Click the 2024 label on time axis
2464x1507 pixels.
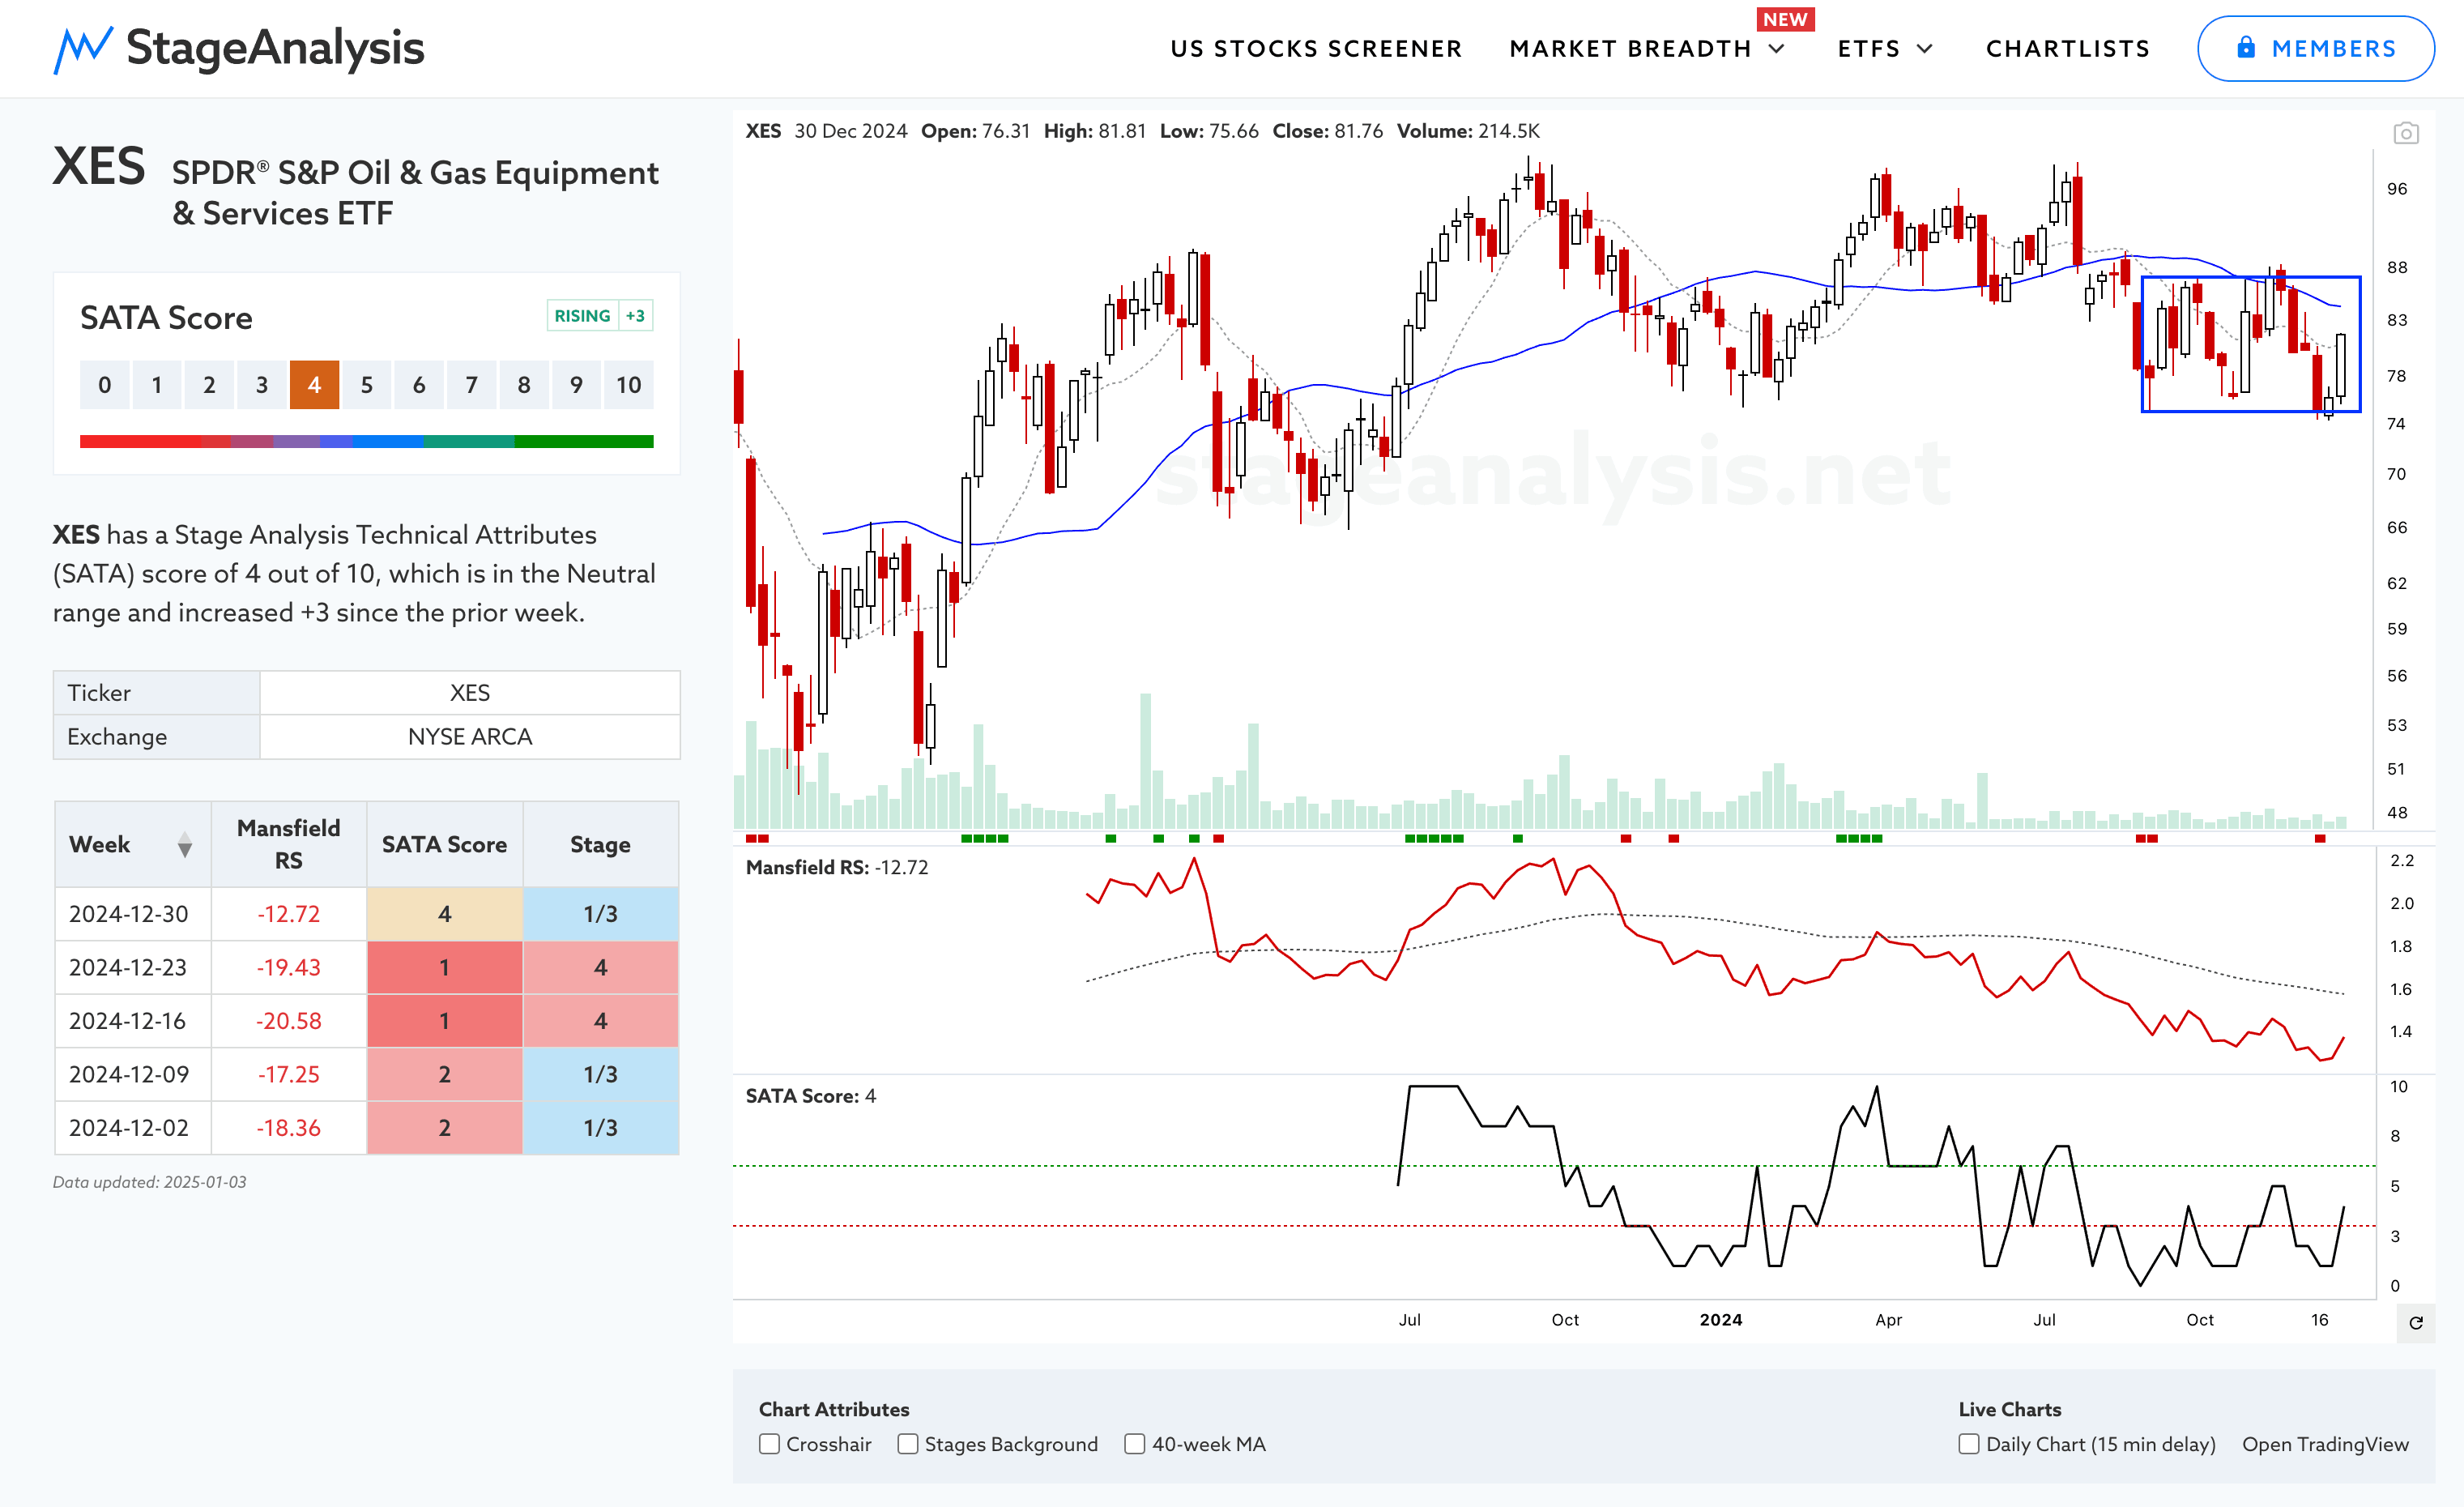click(x=1720, y=1319)
